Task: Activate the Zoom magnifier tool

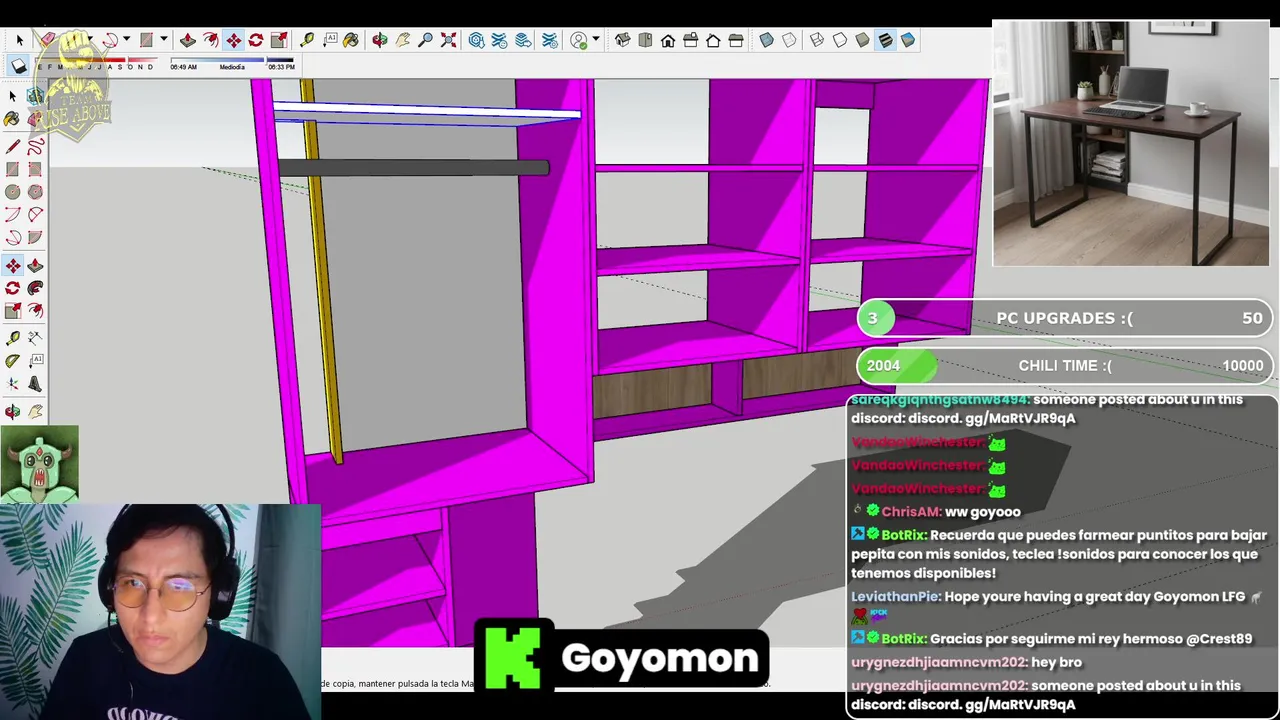Action: pyautogui.click(x=425, y=40)
